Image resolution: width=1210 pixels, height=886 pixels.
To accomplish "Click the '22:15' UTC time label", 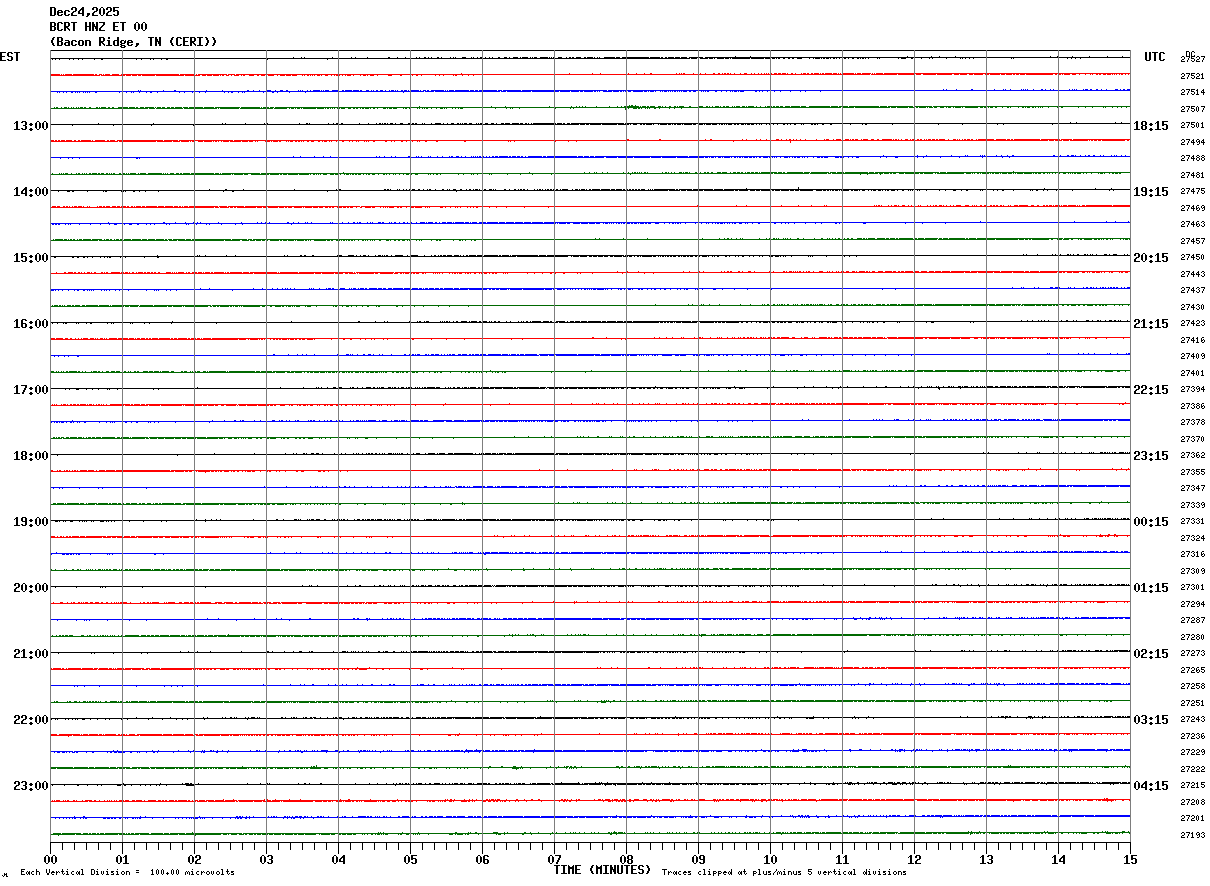I will (1151, 390).
